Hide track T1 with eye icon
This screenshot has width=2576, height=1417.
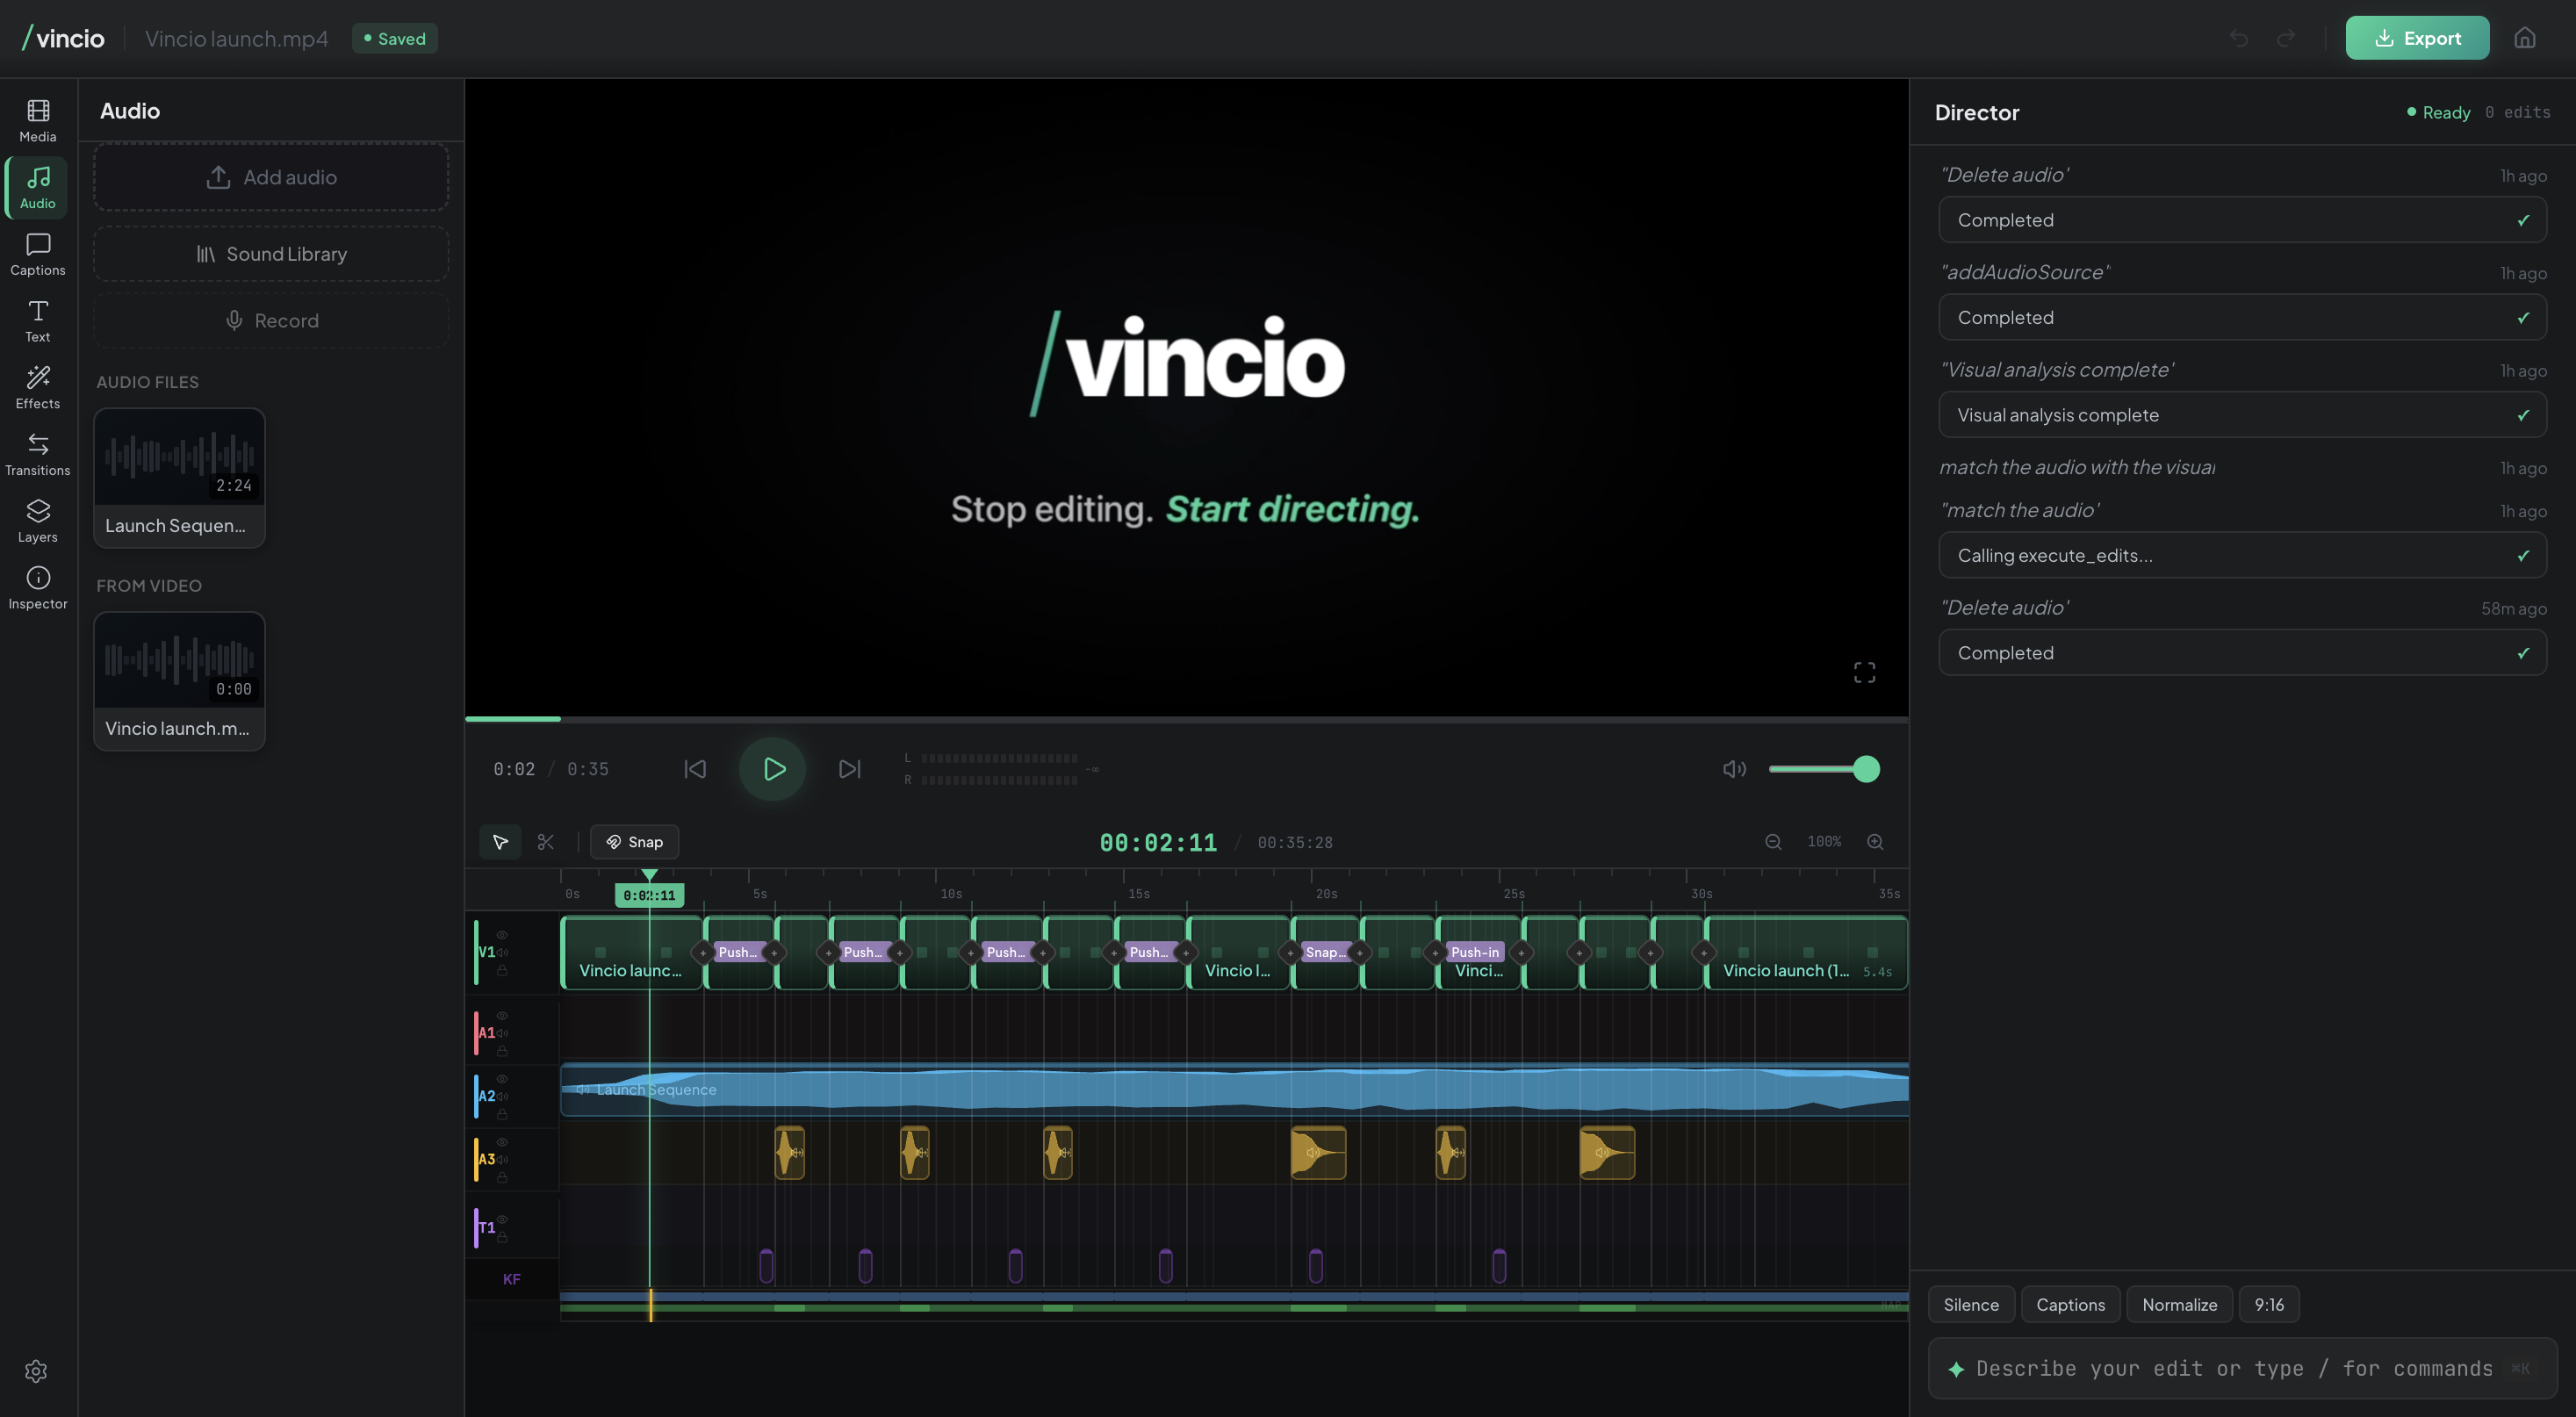tap(502, 1219)
